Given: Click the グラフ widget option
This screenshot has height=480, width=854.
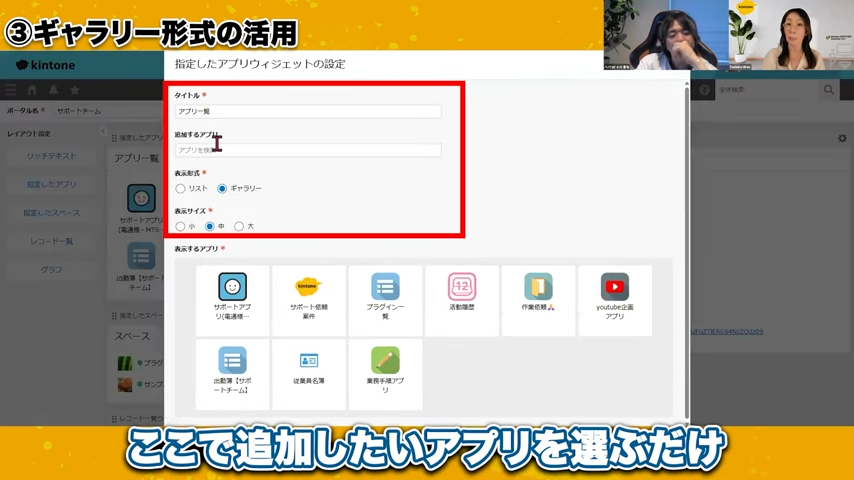Looking at the screenshot, I should point(52,269).
